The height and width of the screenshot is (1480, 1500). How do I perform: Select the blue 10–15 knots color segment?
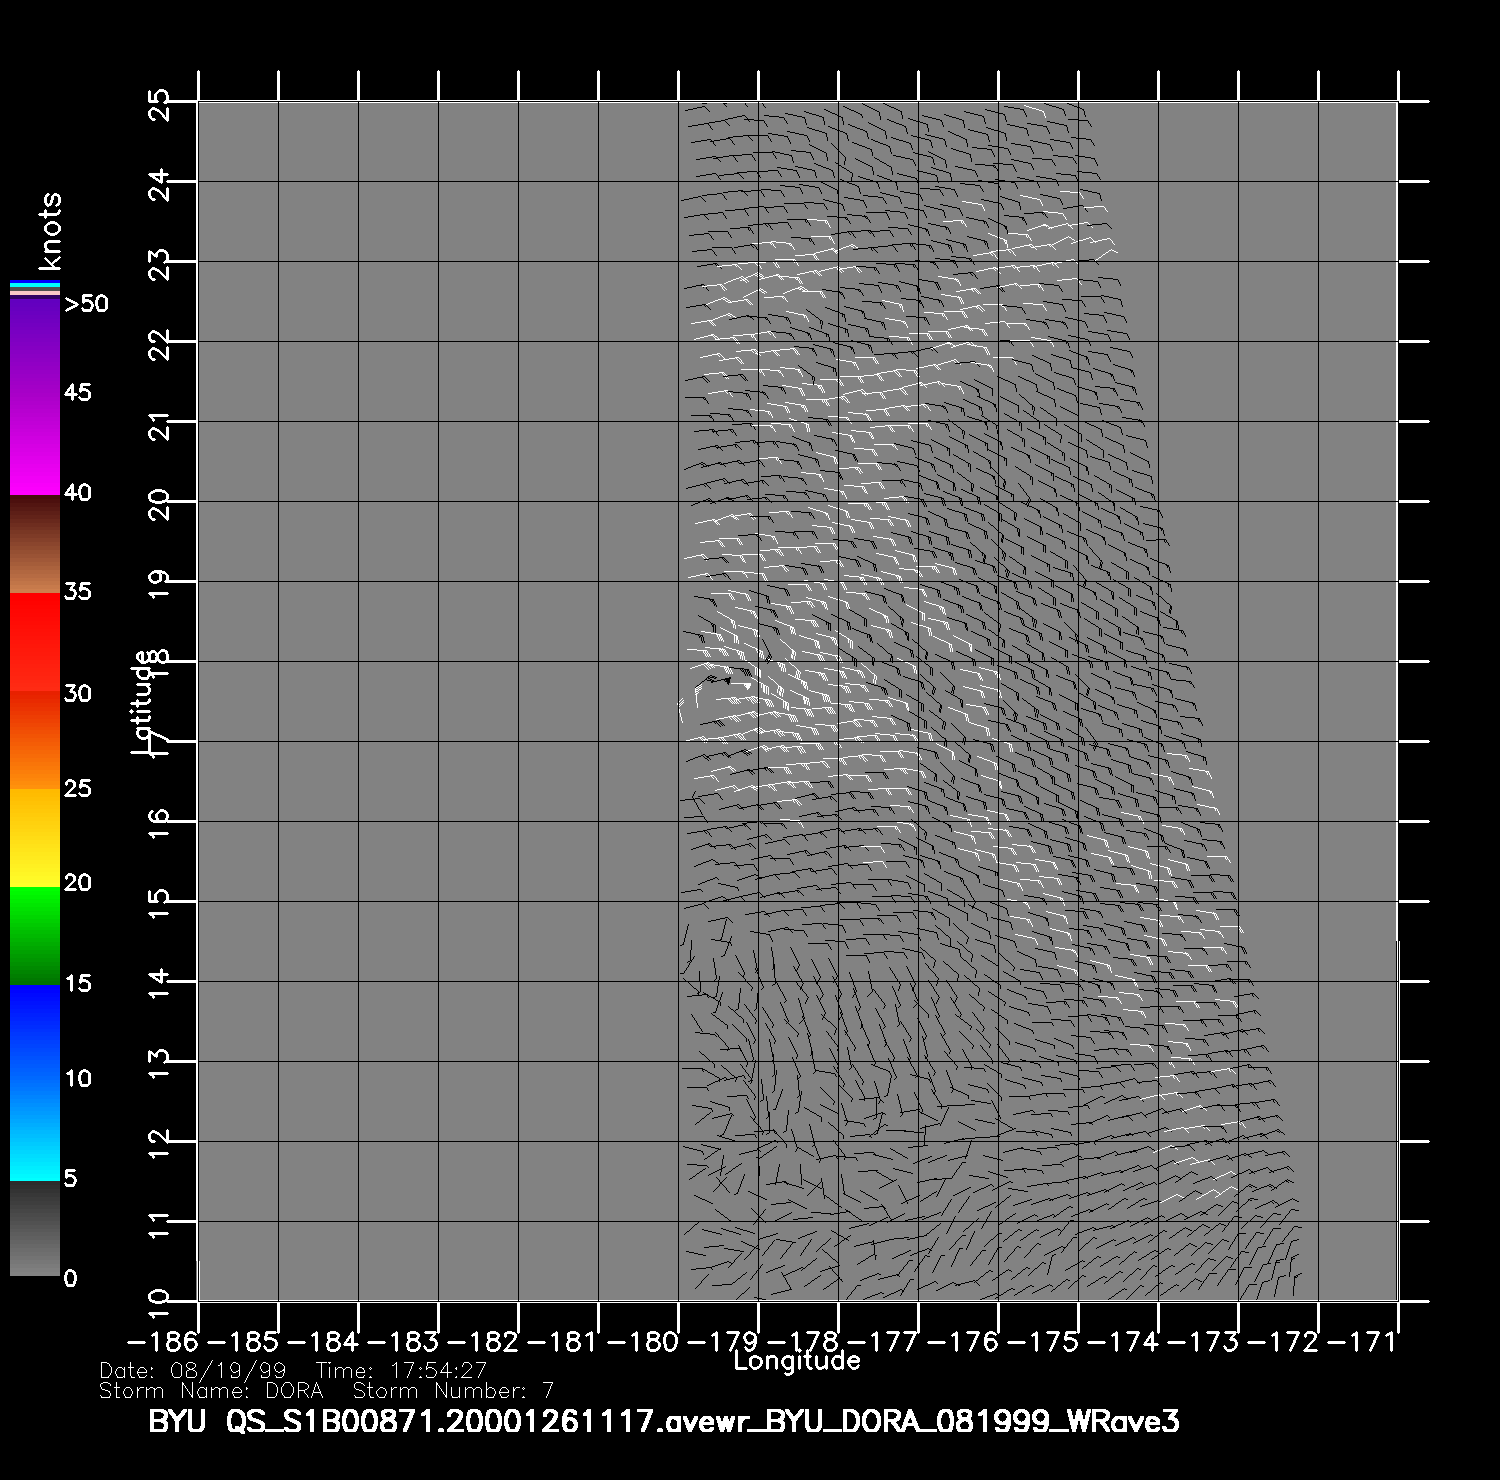pyautogui.click(x=34, y=1033)
